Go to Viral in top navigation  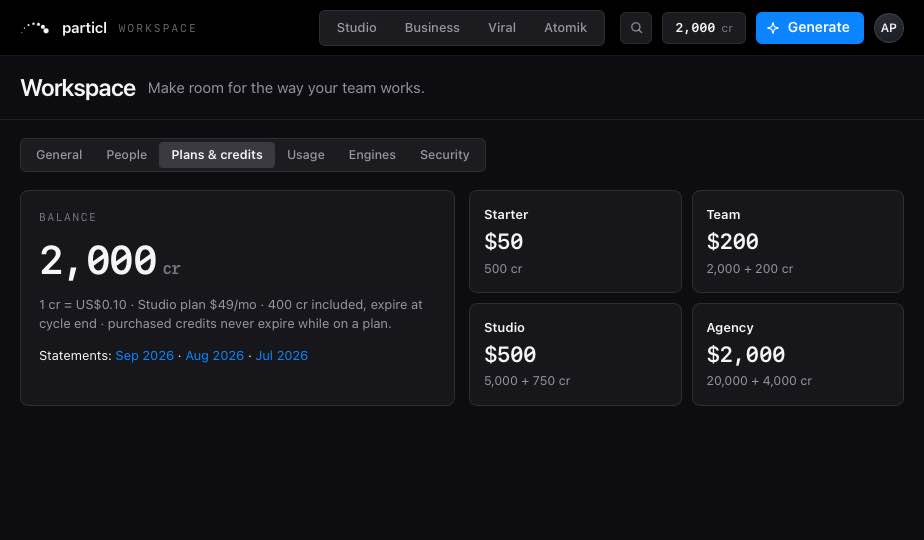pyautogui.click(x=501, y=28)
